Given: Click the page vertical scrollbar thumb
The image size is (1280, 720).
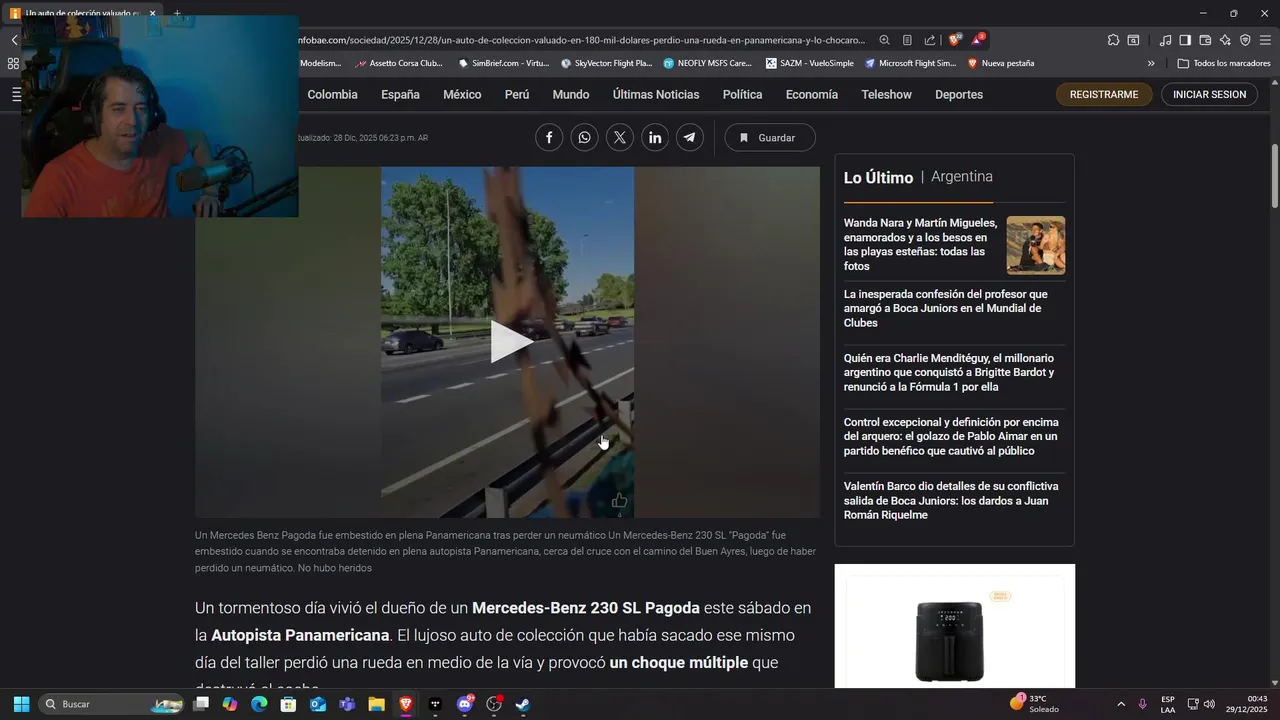Looking at the screenshot, I should tap(1275, 176).
